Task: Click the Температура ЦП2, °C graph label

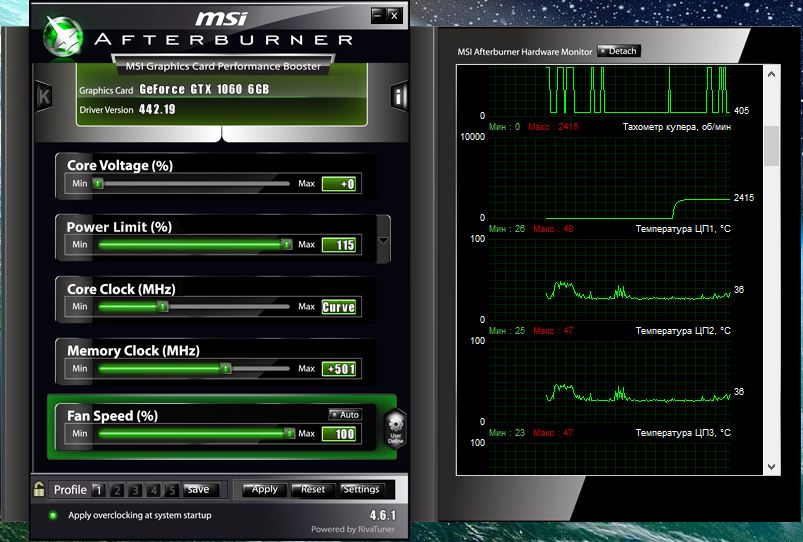Action: point(683,330)
